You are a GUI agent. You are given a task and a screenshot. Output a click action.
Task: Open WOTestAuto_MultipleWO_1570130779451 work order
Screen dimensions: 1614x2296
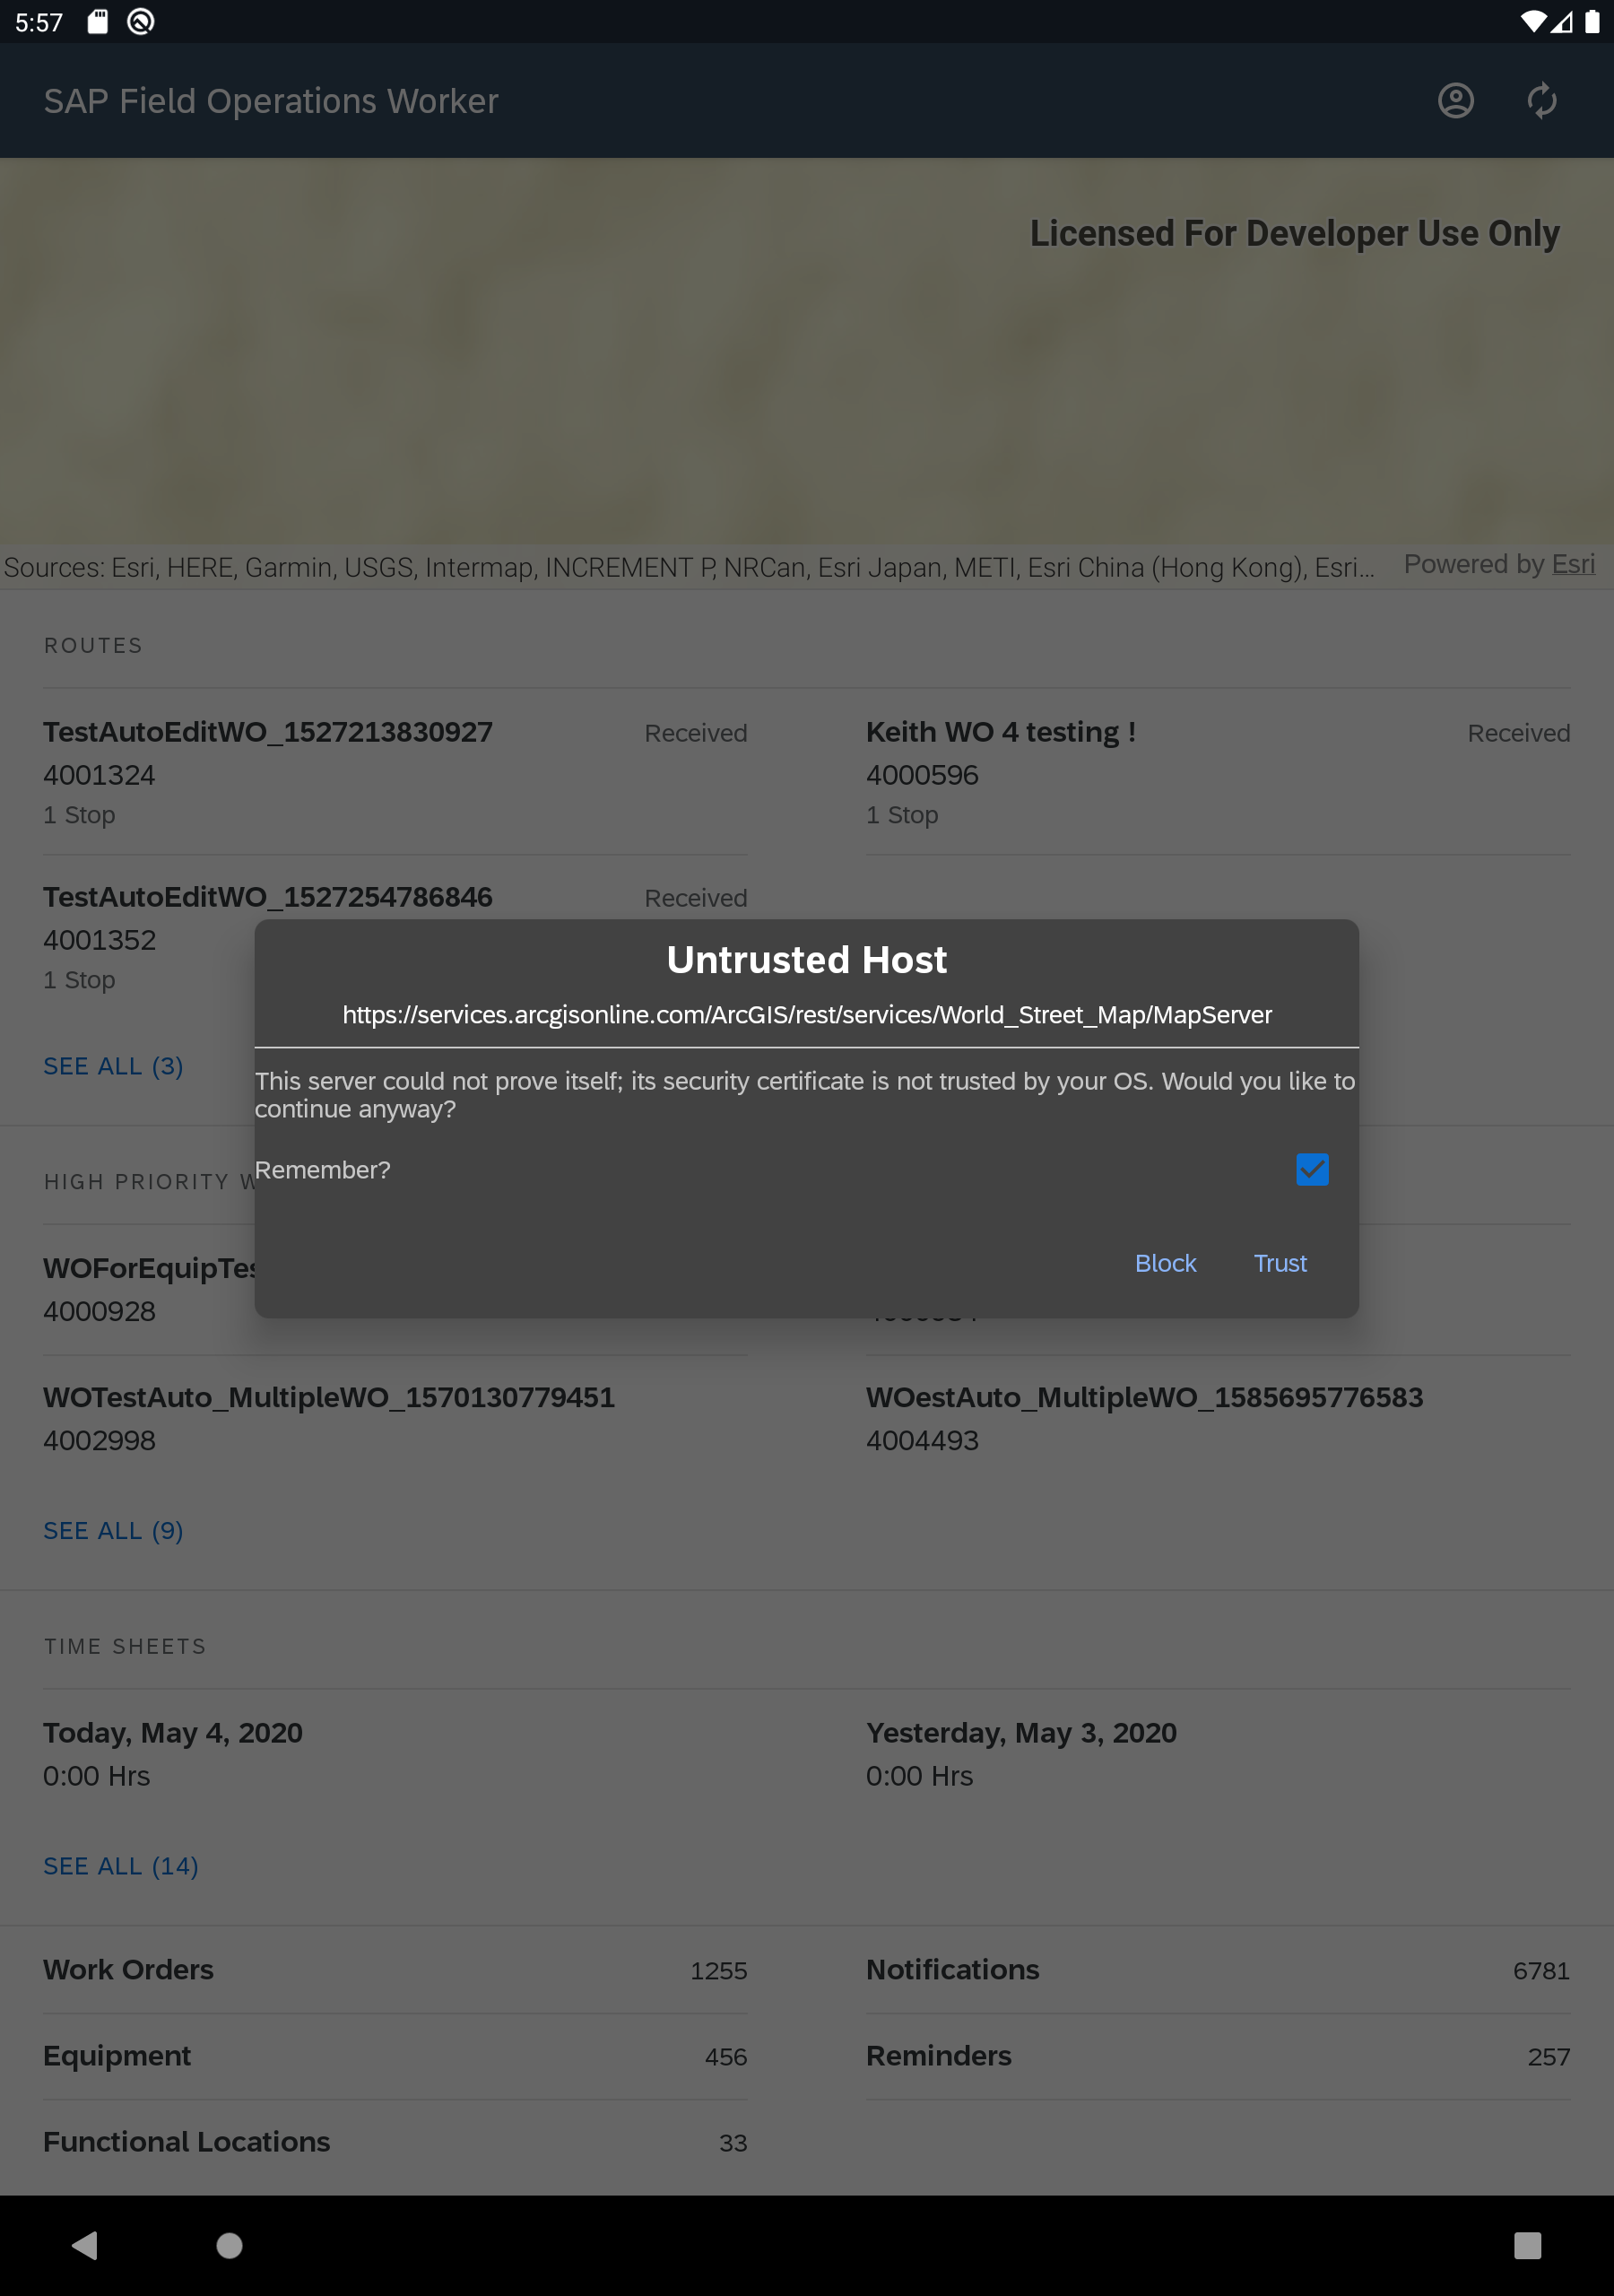[395, 1418]
